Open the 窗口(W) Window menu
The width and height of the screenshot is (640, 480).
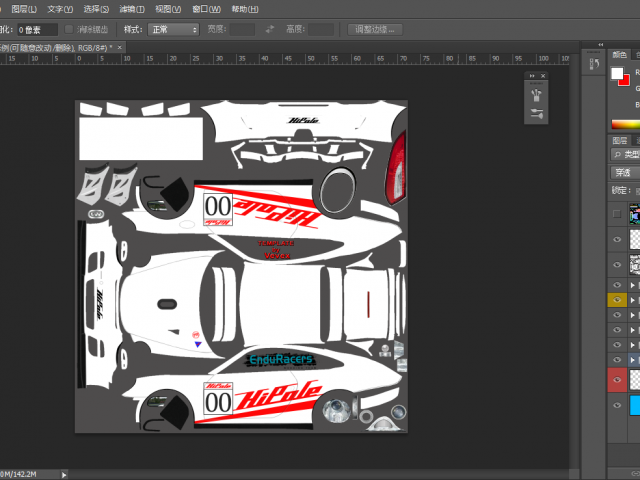click(206, 9)
